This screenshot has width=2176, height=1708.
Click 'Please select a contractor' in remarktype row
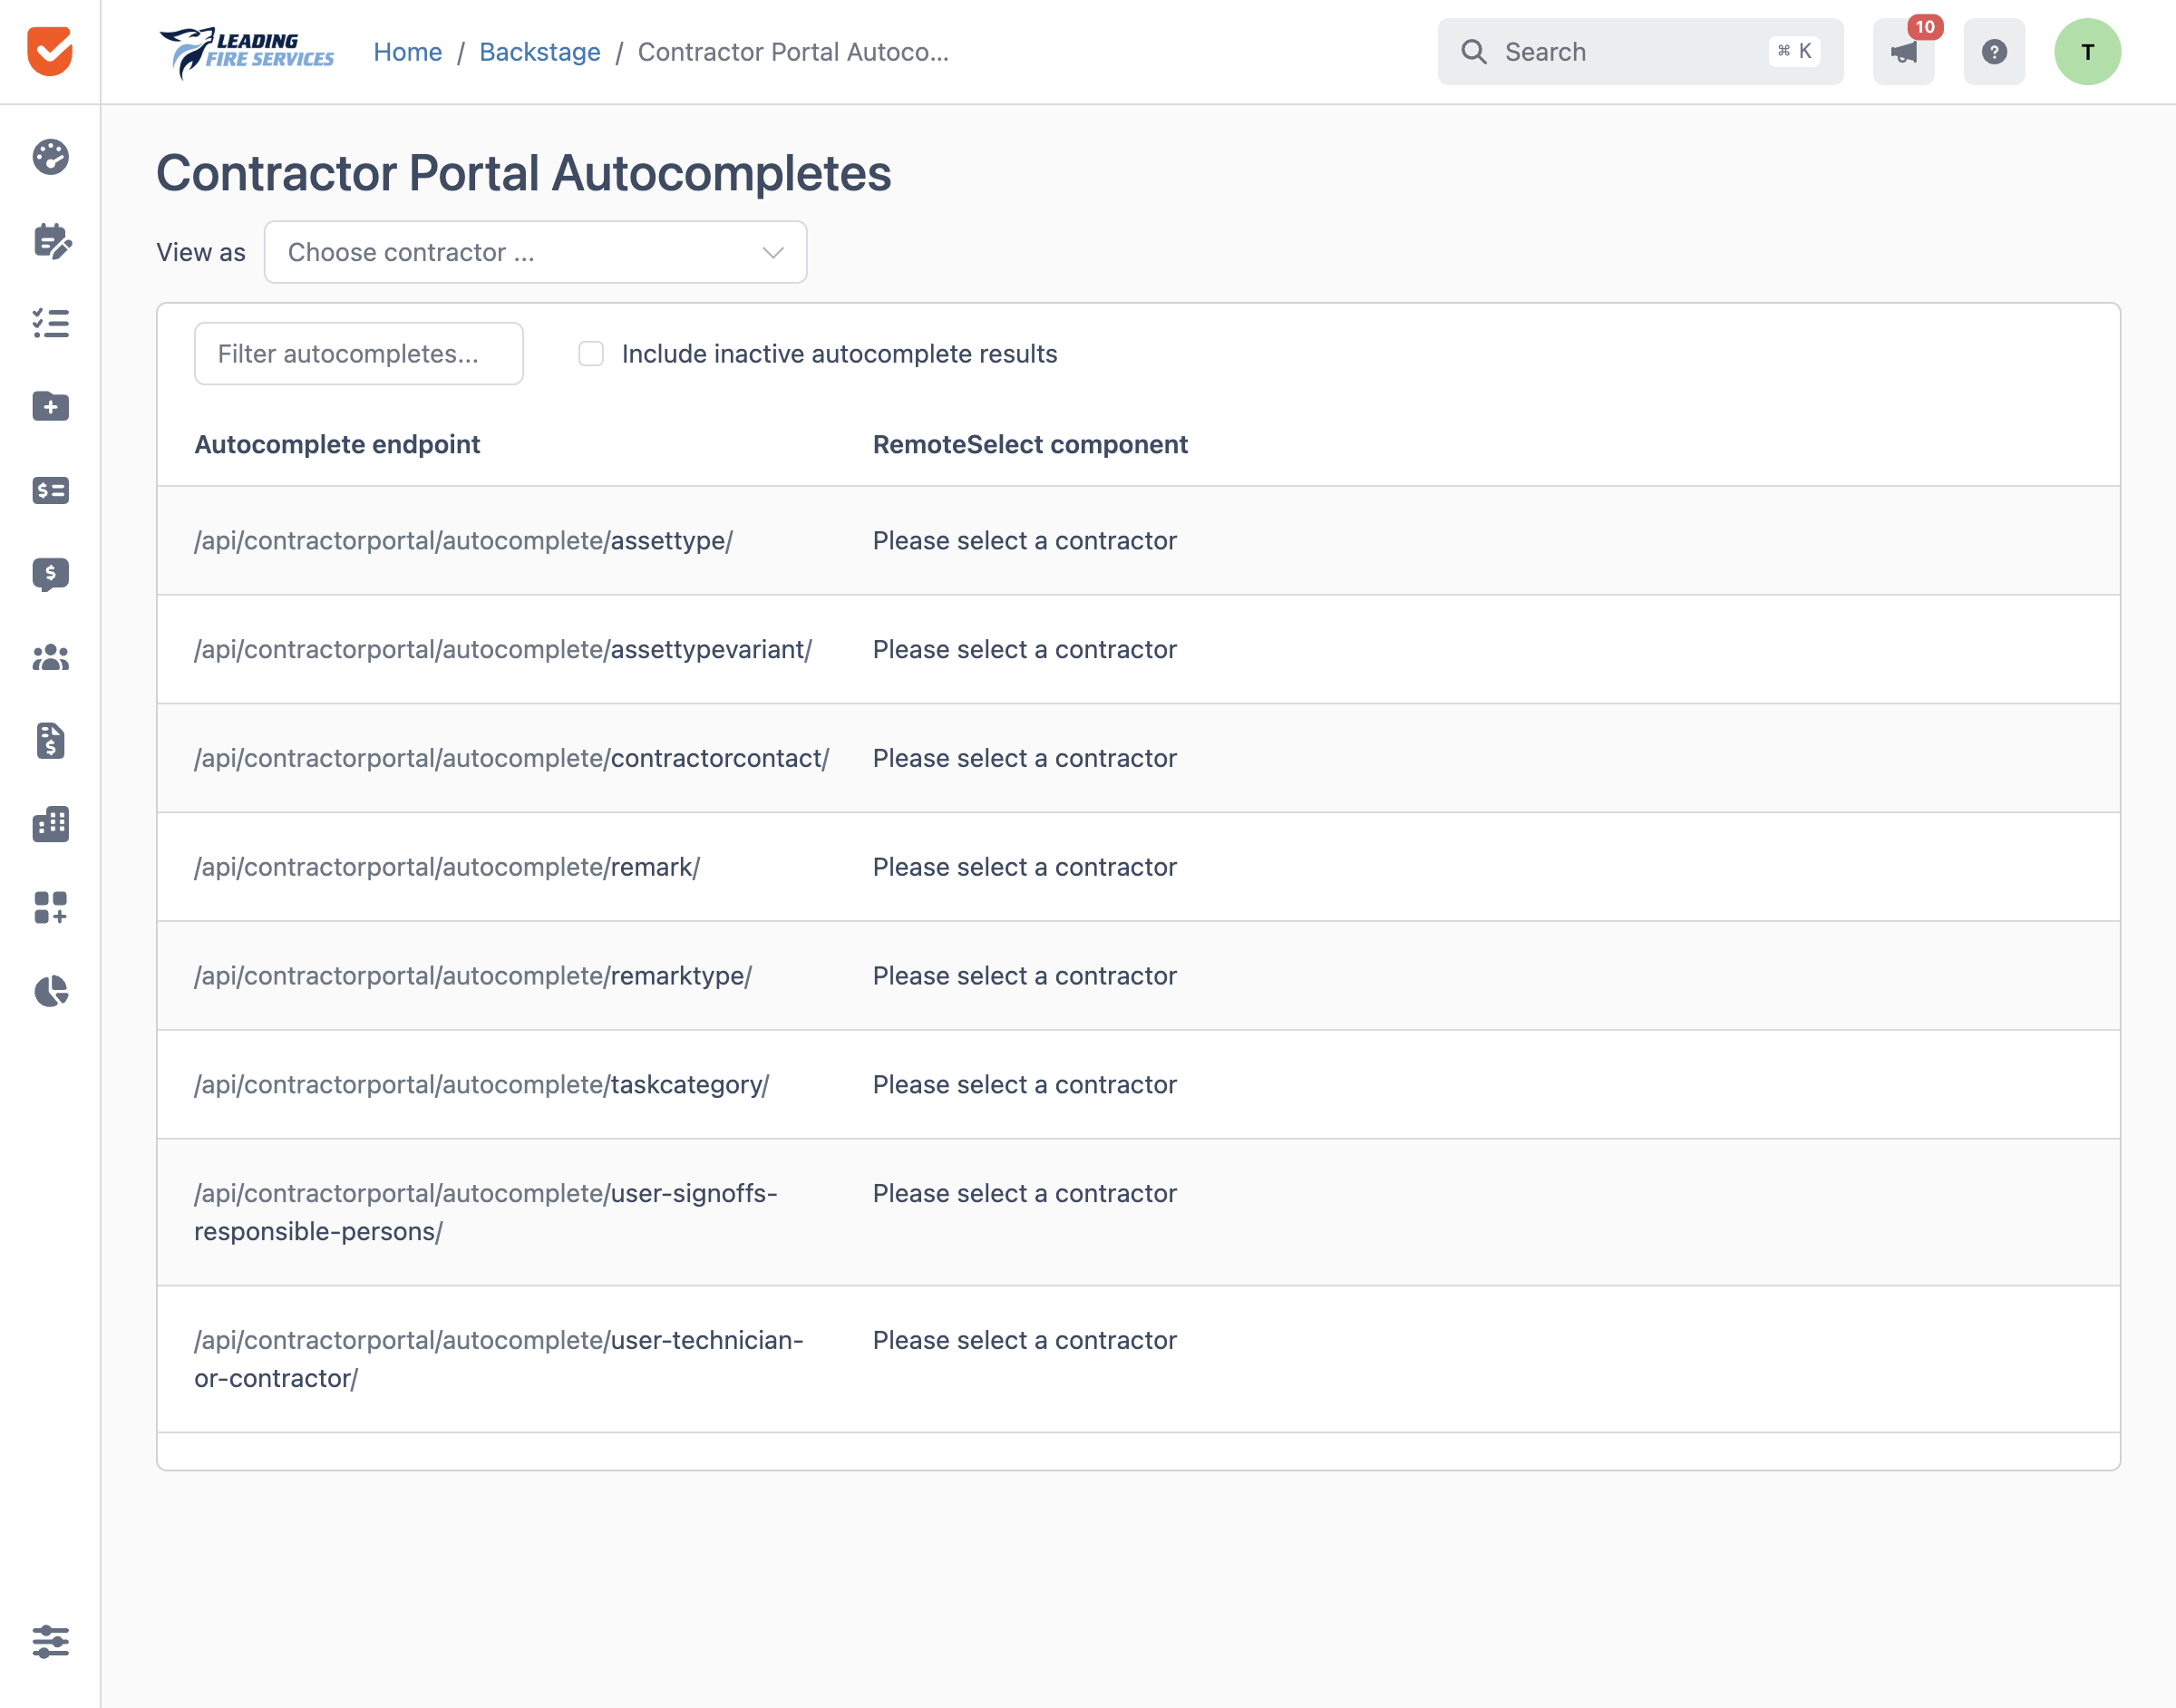click(x=1024, y=977)
